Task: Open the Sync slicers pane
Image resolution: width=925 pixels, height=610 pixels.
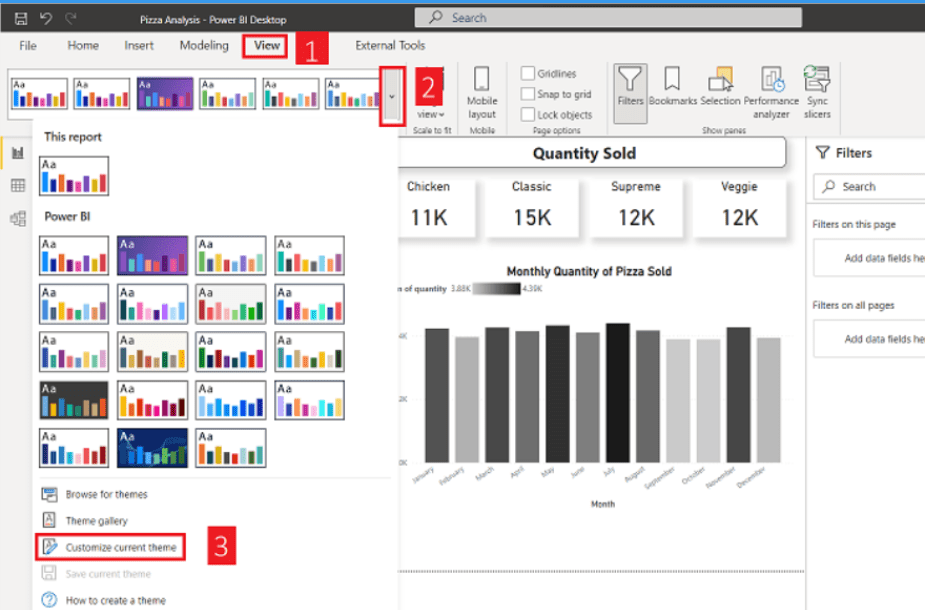Action: pyautogui.click(x=817, y=90)
